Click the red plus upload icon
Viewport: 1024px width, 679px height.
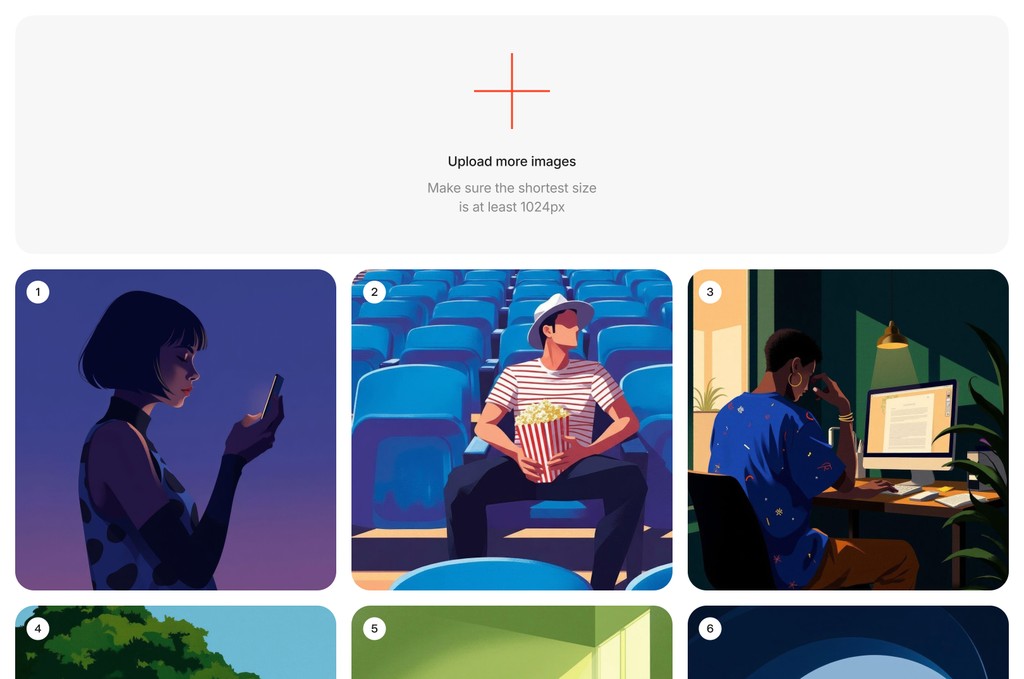pos(511,91)
